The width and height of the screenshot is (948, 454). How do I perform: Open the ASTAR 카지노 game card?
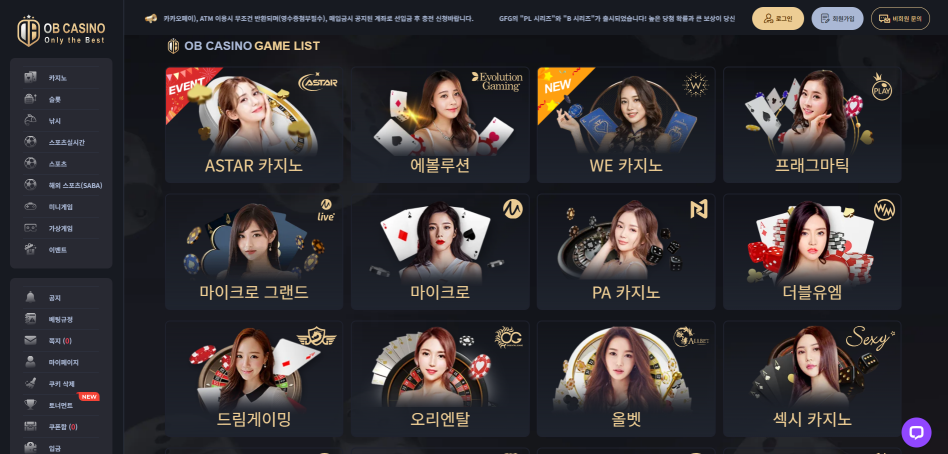click(254, 125)
